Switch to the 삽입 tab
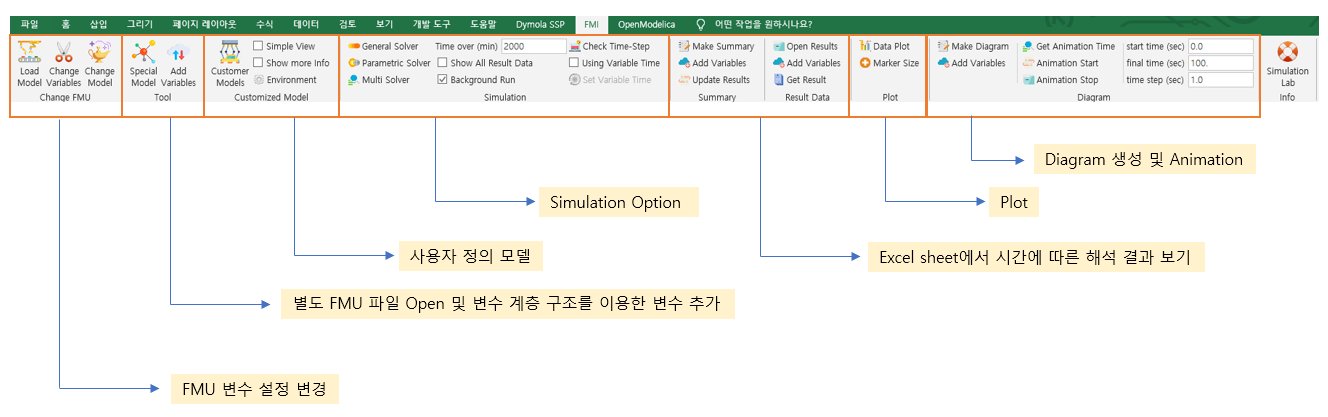Viewport: 1328px width, 417px height. point(98,22)
